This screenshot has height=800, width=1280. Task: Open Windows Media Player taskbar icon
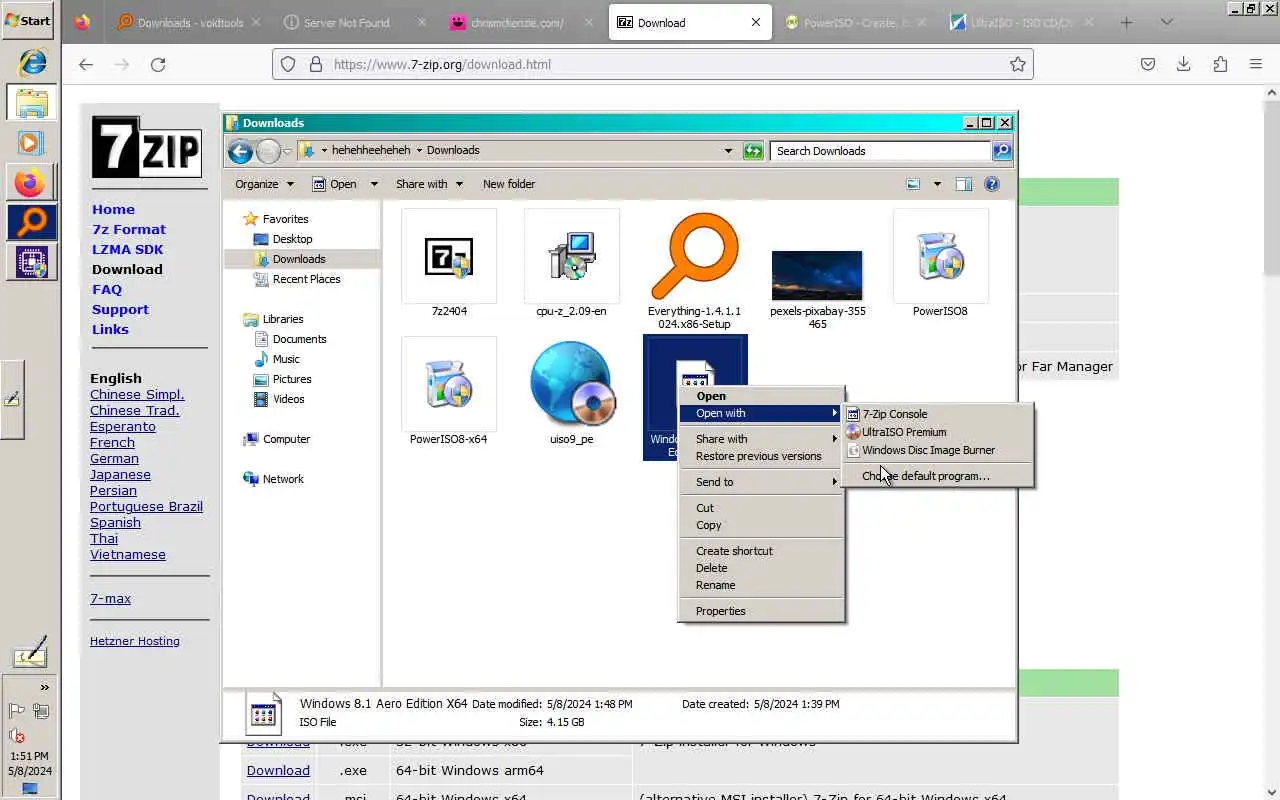pos(30,143)
